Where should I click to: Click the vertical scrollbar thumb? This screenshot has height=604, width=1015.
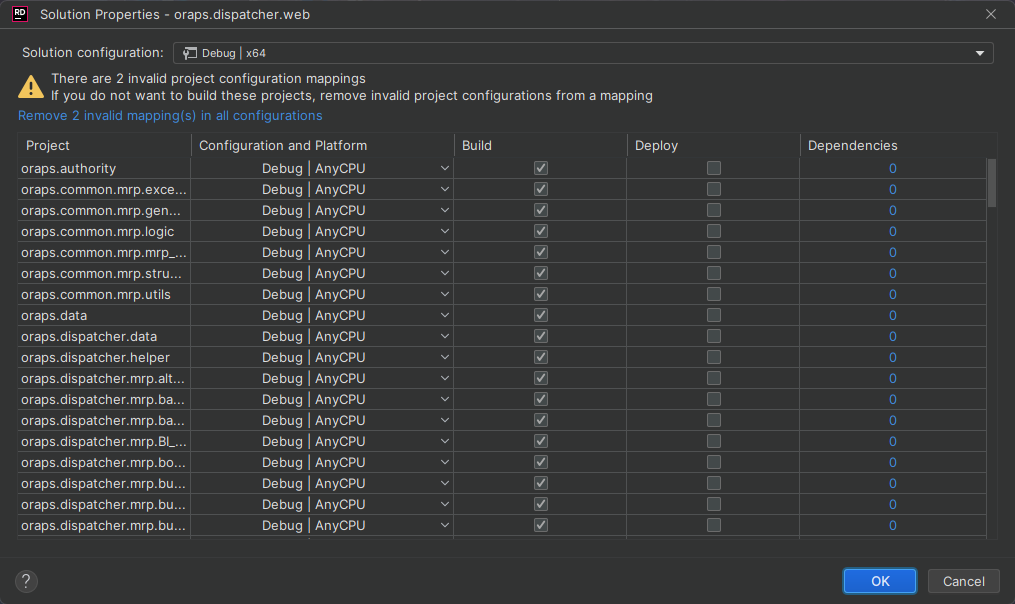point(992,182)
